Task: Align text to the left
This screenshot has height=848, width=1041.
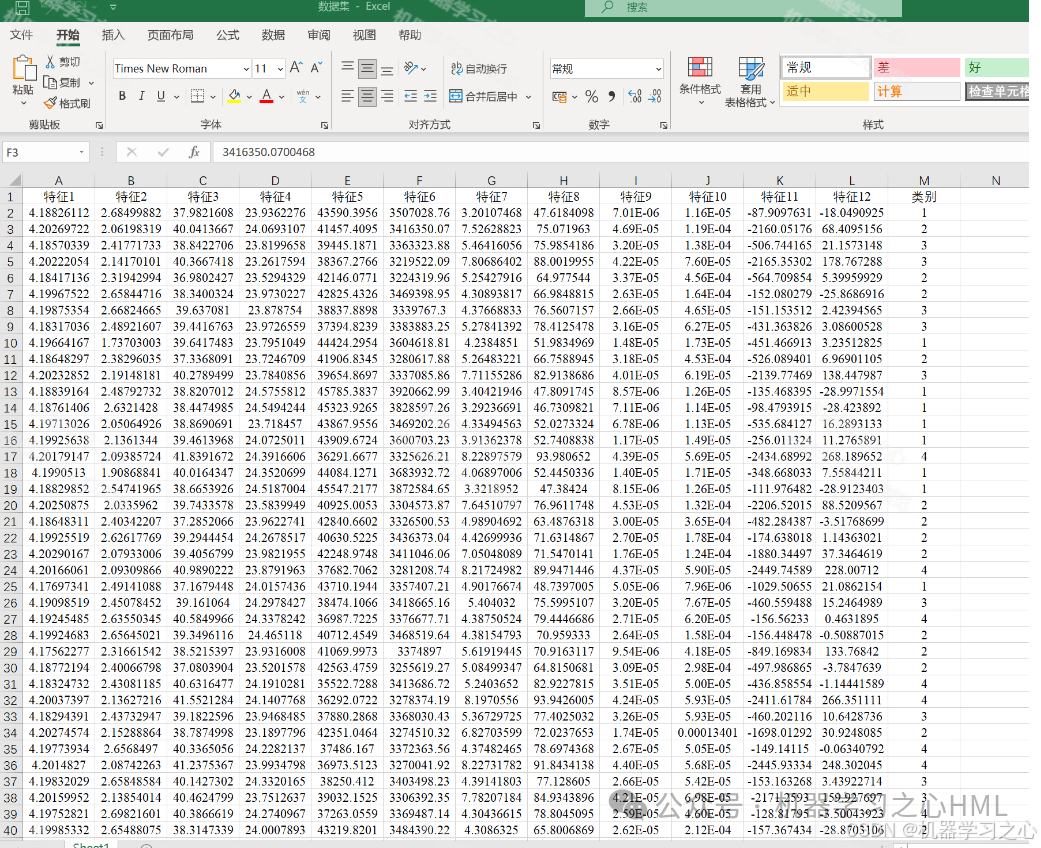Action: (347, 96)
